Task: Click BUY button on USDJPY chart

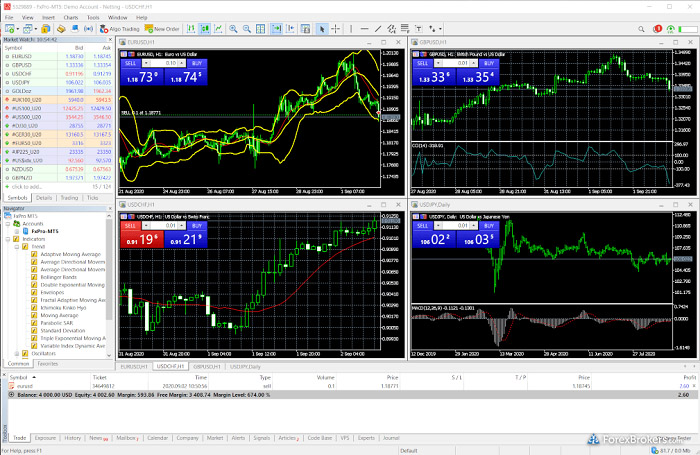Action: (489, 225)
